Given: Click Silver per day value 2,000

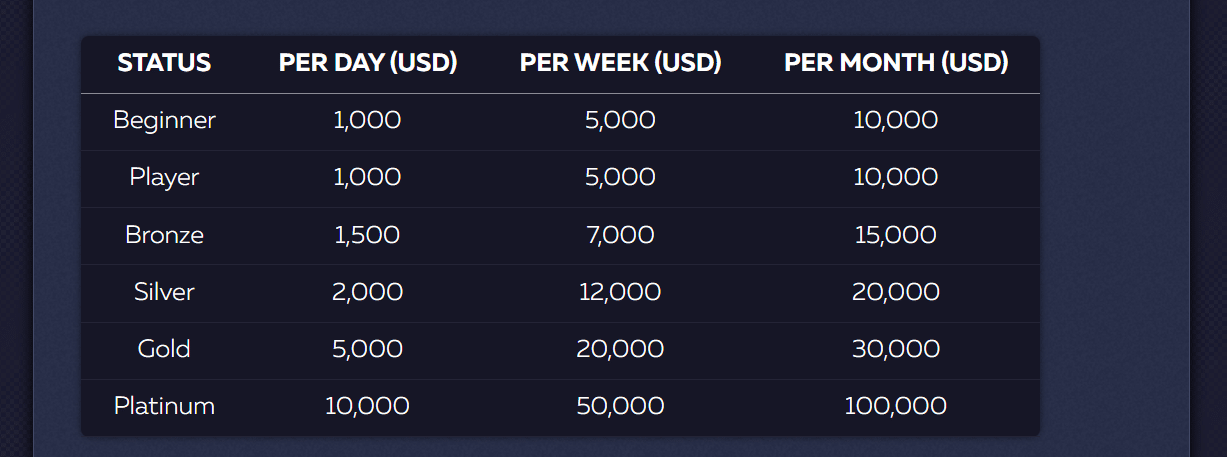Looking at the screenshot, I should tap(367, 292).
